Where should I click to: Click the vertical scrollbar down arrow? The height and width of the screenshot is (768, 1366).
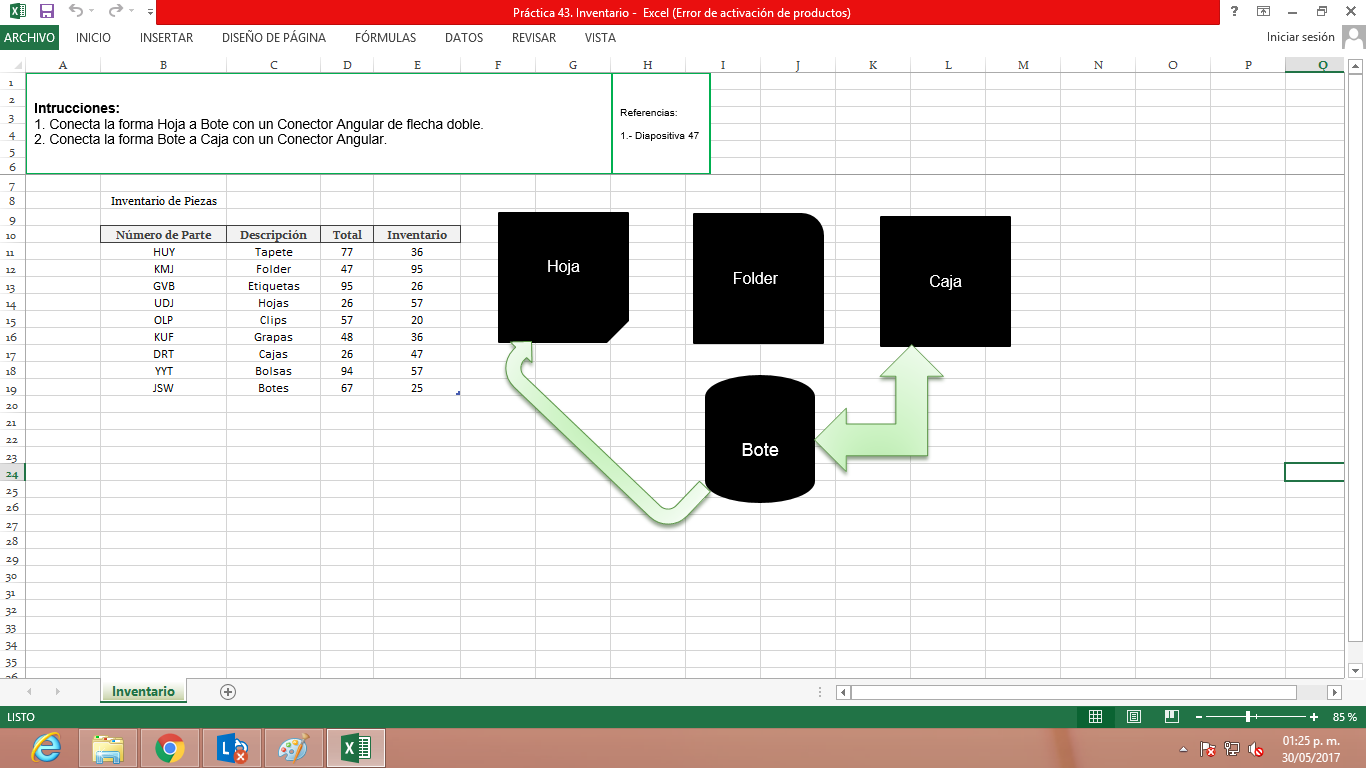[x=1356, y=670]
